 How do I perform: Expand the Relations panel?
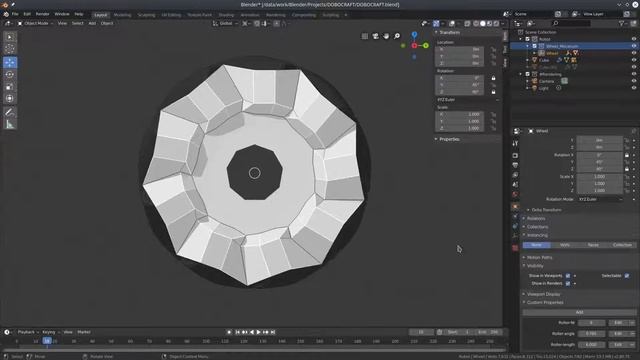click(x=536, y=218)
